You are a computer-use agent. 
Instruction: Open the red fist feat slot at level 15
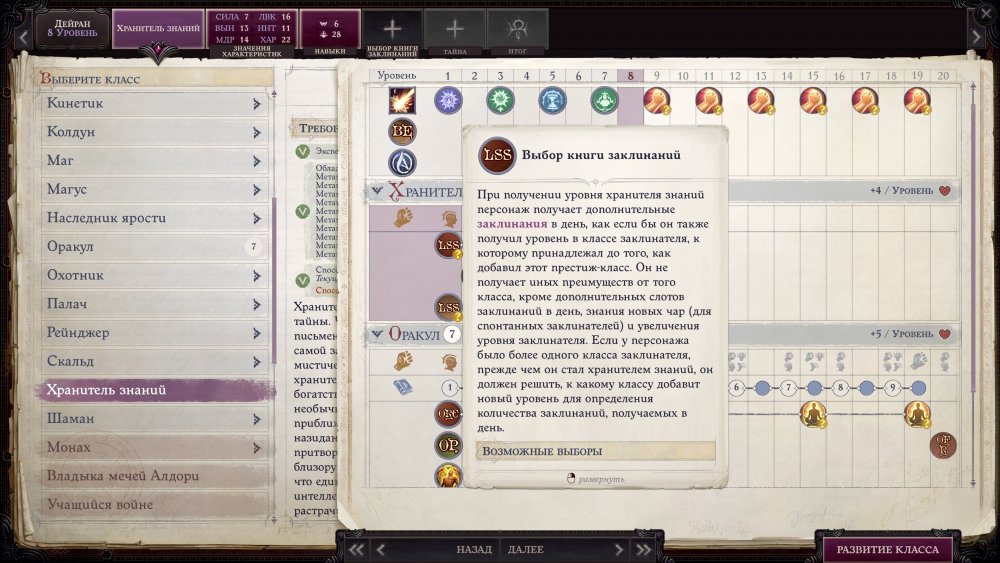813,101
